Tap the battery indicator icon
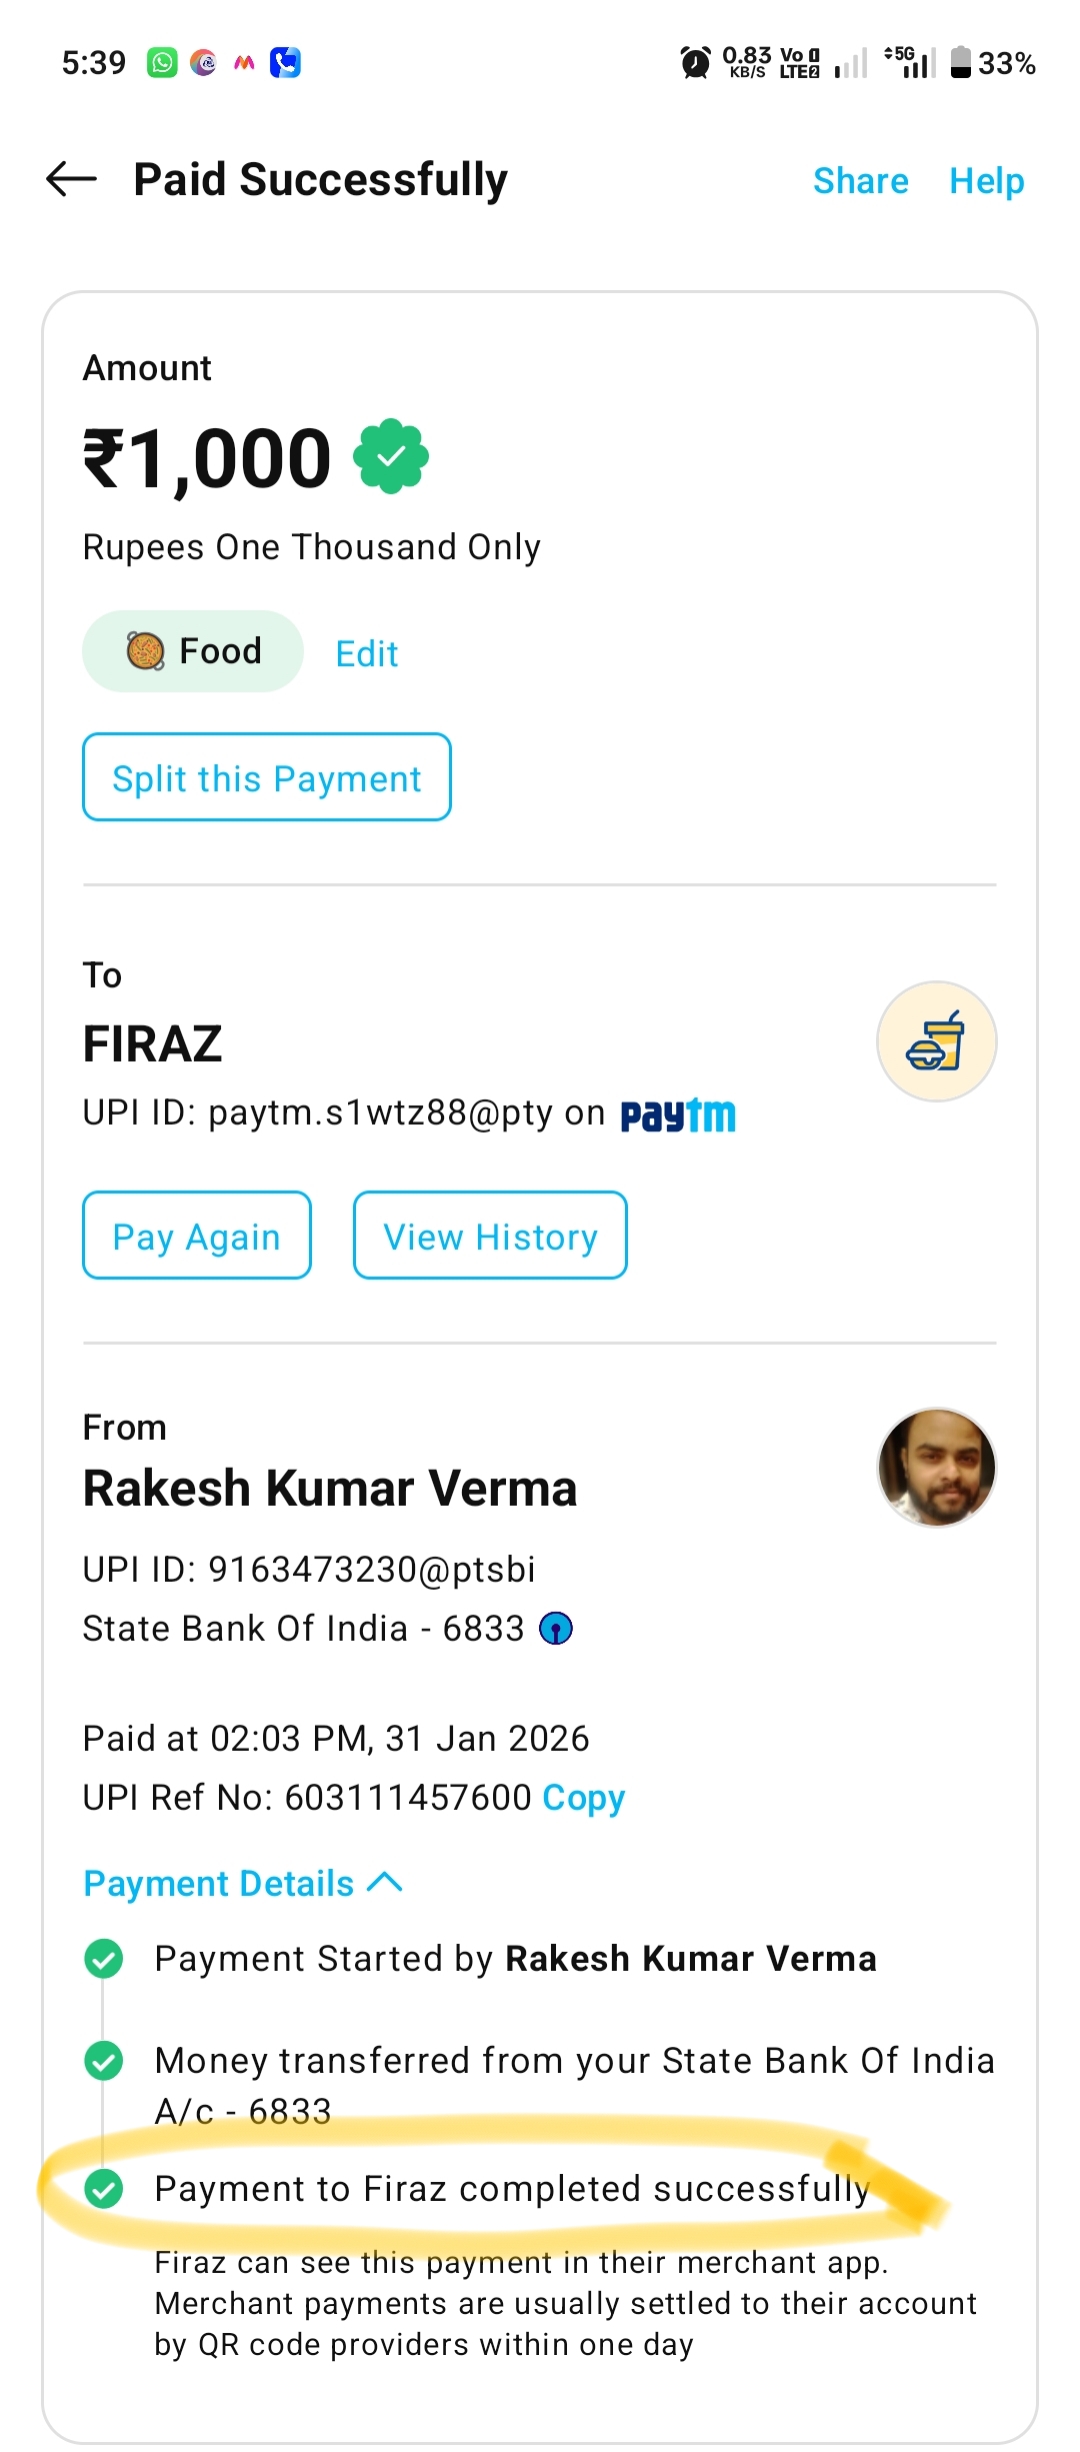Image resolution: width=1080 pixels, height=2452 pixels. coord(960,63)
